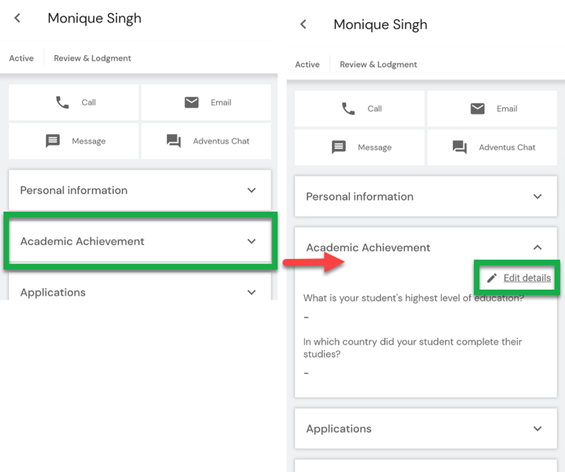This screenshot has height=472, width=565.
Task: Collapse Academic Achievement in right panel
Action: (537, 247)
